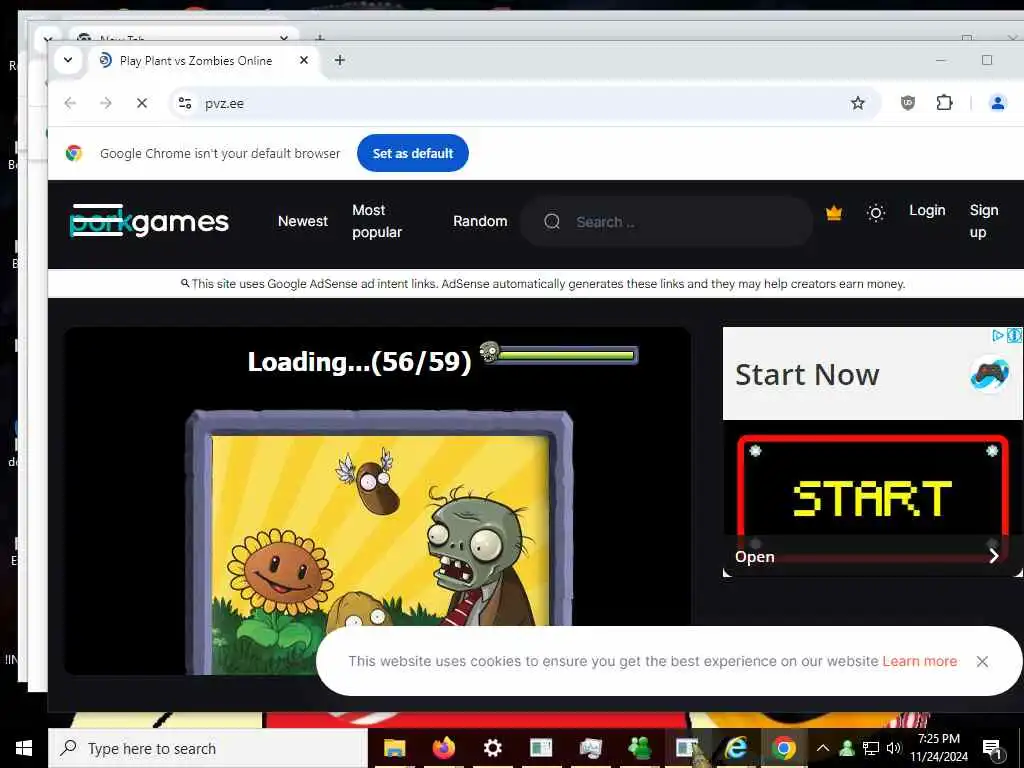1024x768 pixels.
Task: Open the notification center icon
Action: [993, 749]
